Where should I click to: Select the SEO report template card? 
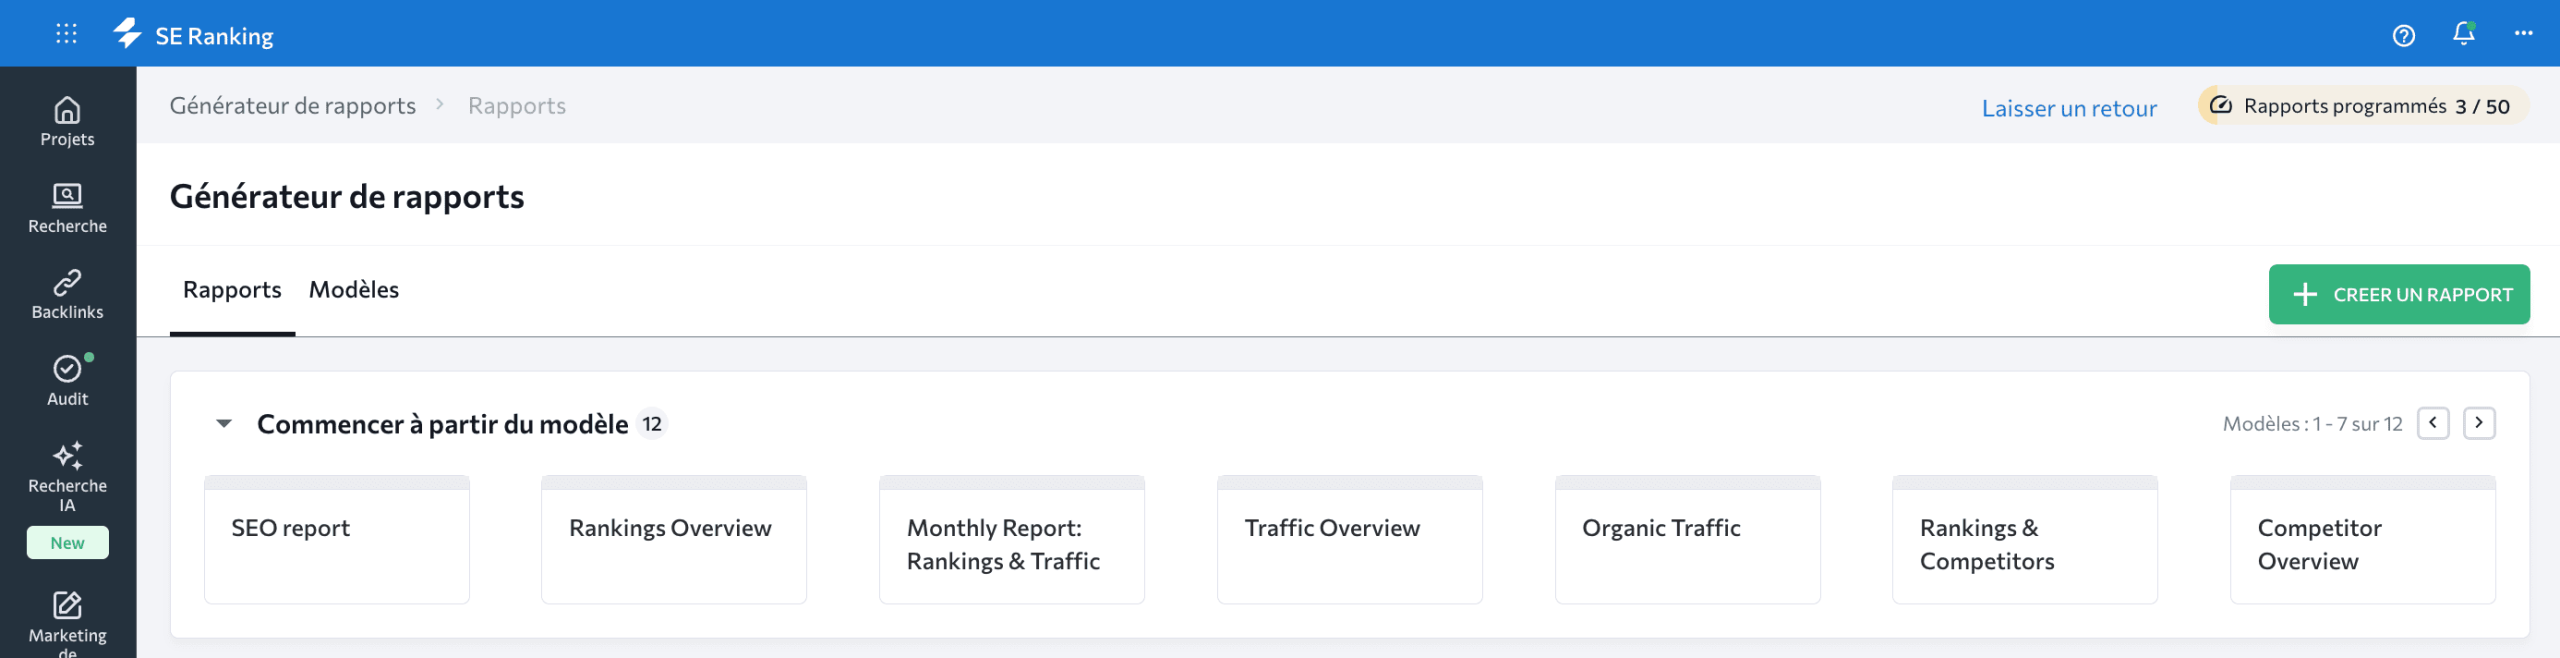[x=337, y=540]
